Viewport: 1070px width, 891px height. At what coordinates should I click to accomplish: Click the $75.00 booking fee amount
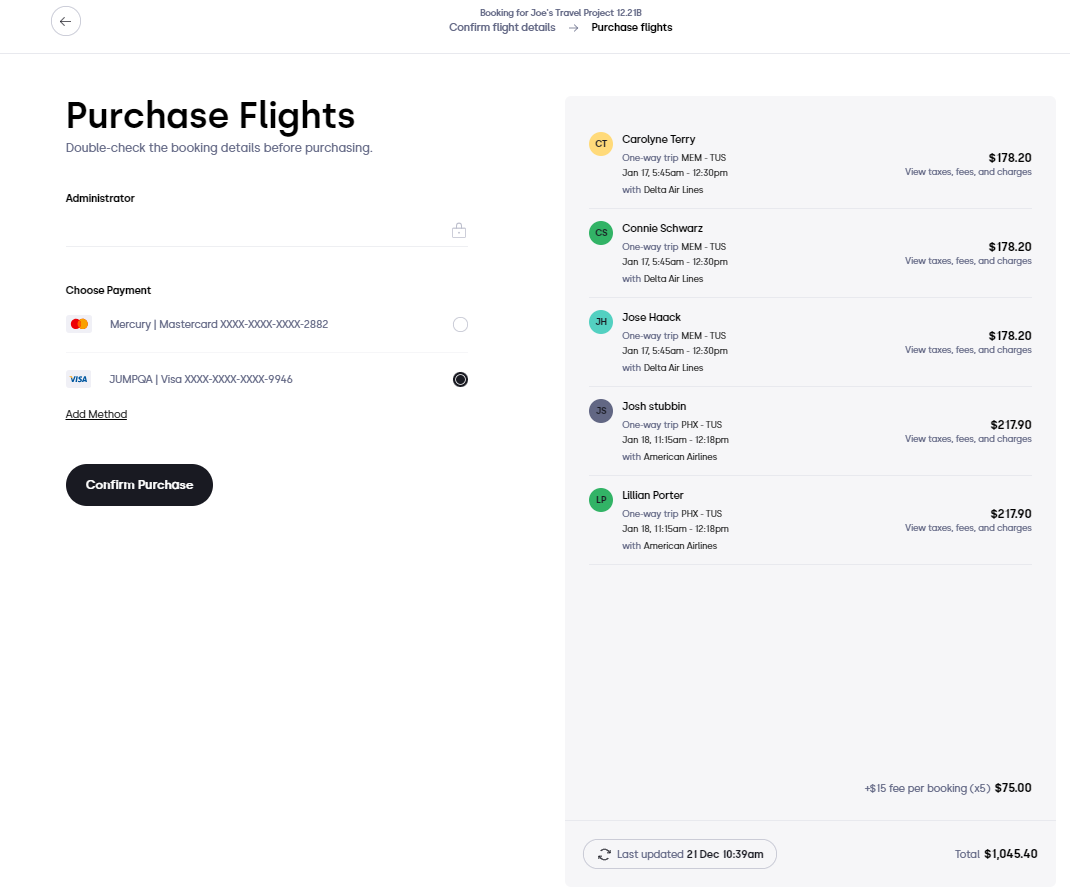coord(1013,788)
